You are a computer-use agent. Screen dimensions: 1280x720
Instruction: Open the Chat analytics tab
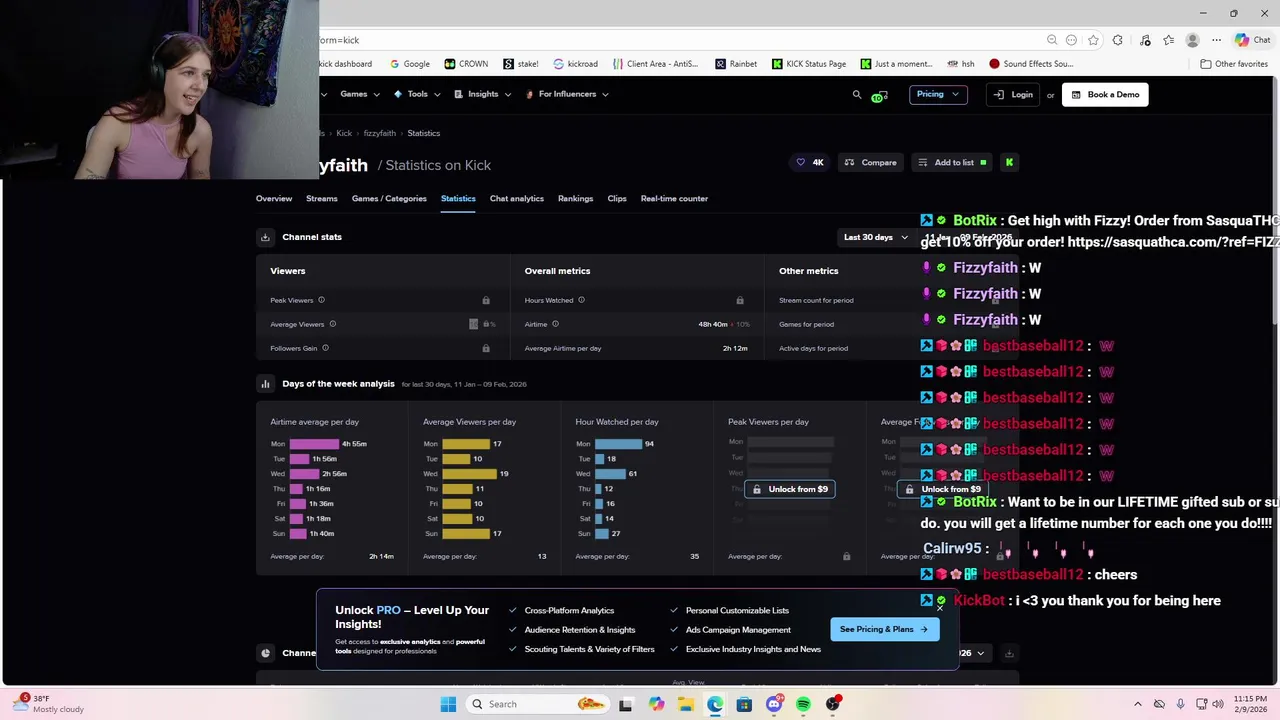pos(517,198)
